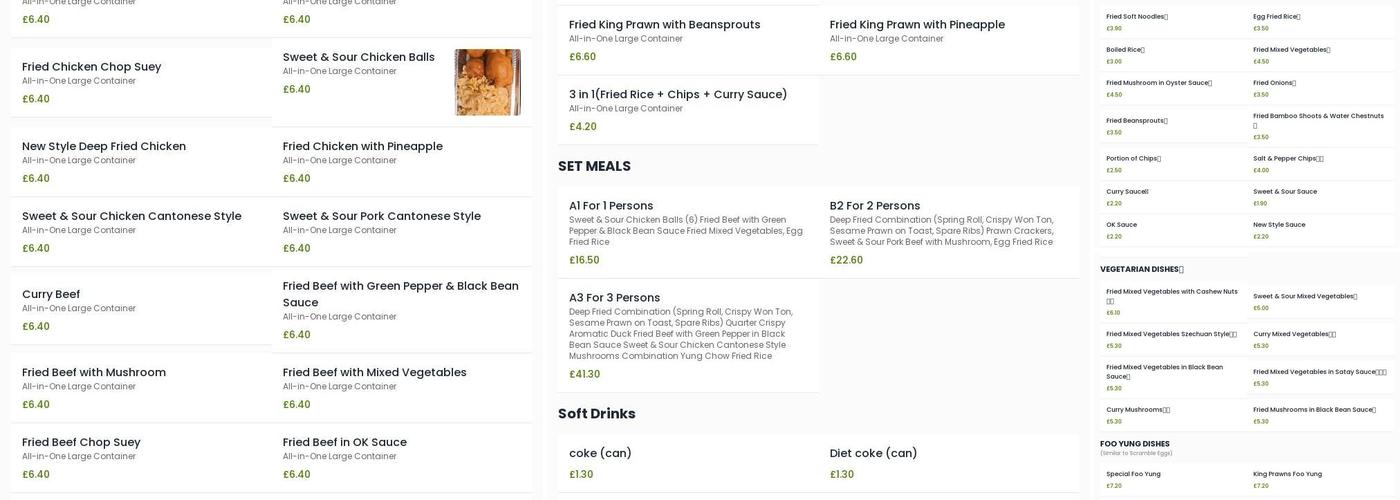Pick Fried Beef in OK Sauce

344,443
